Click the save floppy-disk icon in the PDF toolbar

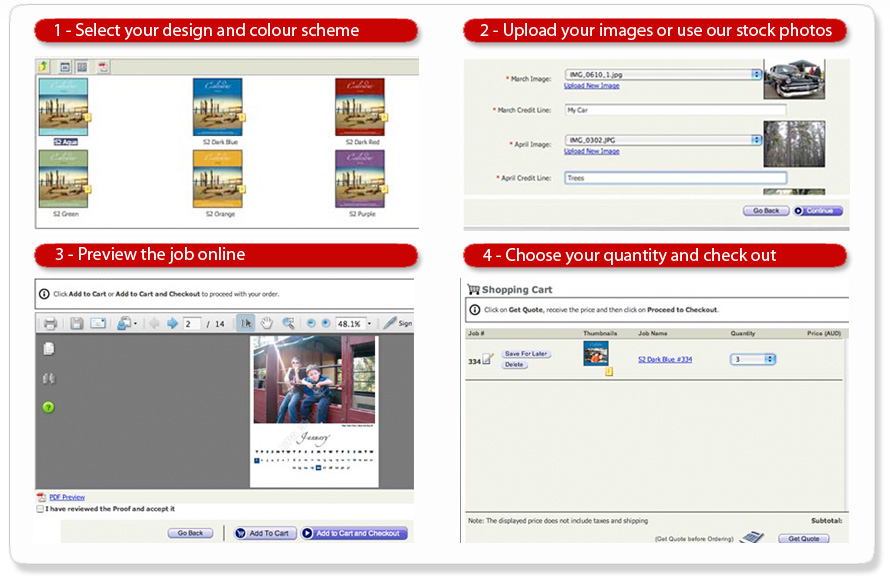tap(77, 323)
